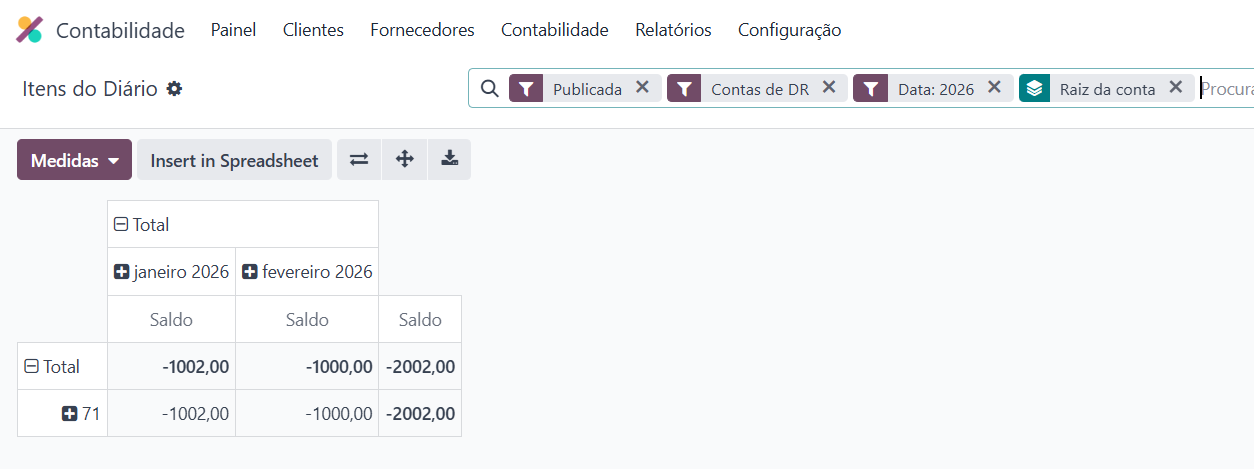The width and height of the screenshot is (1254, 469).
Task: Expand the fevereiro 2026 column
Action: coord(307,272)
